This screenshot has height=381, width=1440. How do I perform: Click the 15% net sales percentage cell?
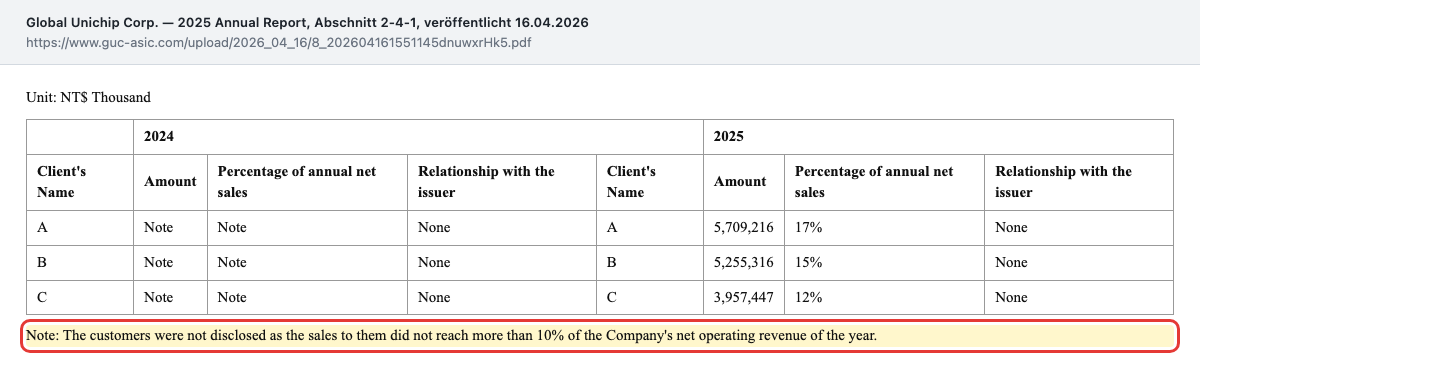[884, 262]
